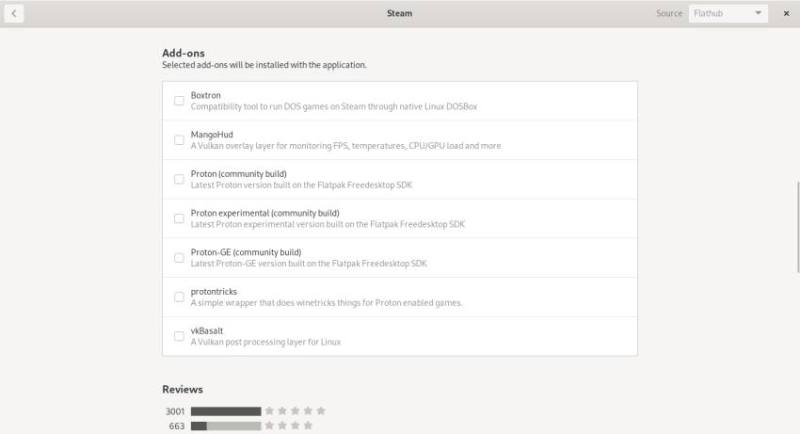
Task: Click the MangoHud description text
Action: pos(345,146)
